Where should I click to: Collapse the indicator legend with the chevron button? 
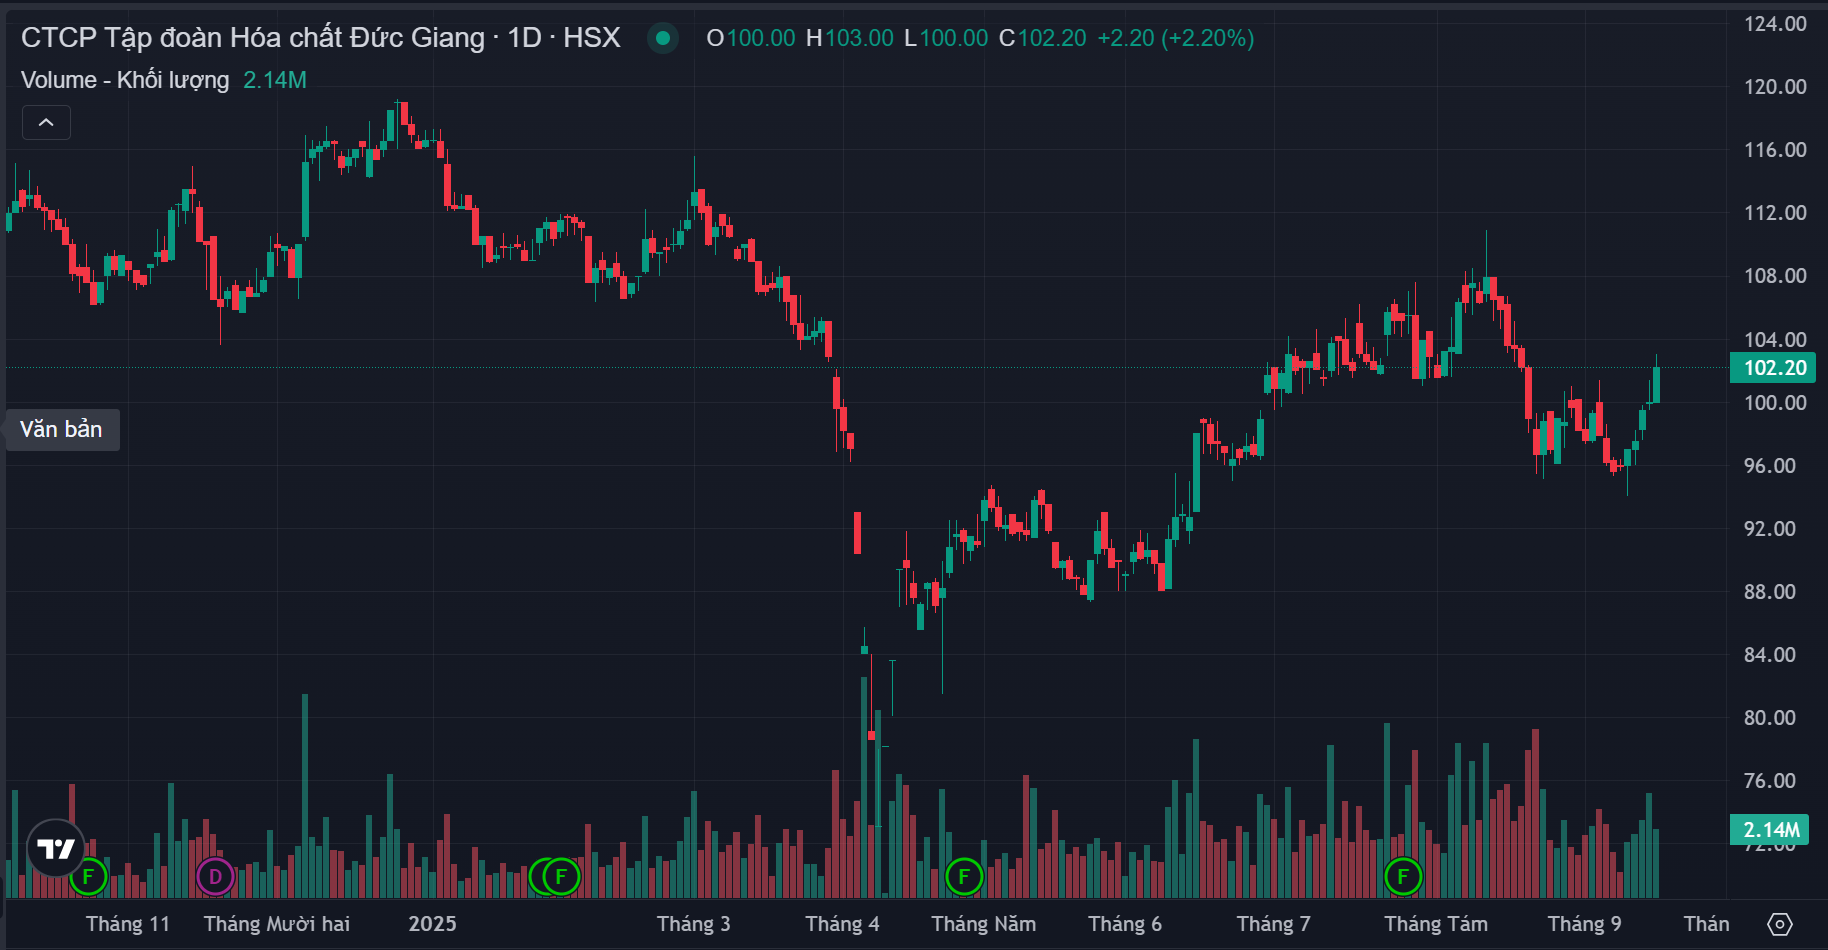46,122
